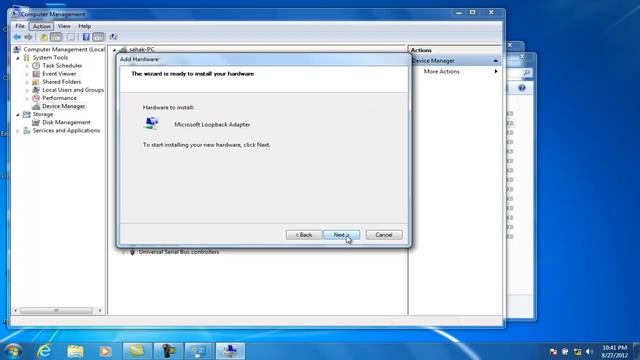640x360 pixels.
Task: Open the Help menu
Action: point(84,26)
